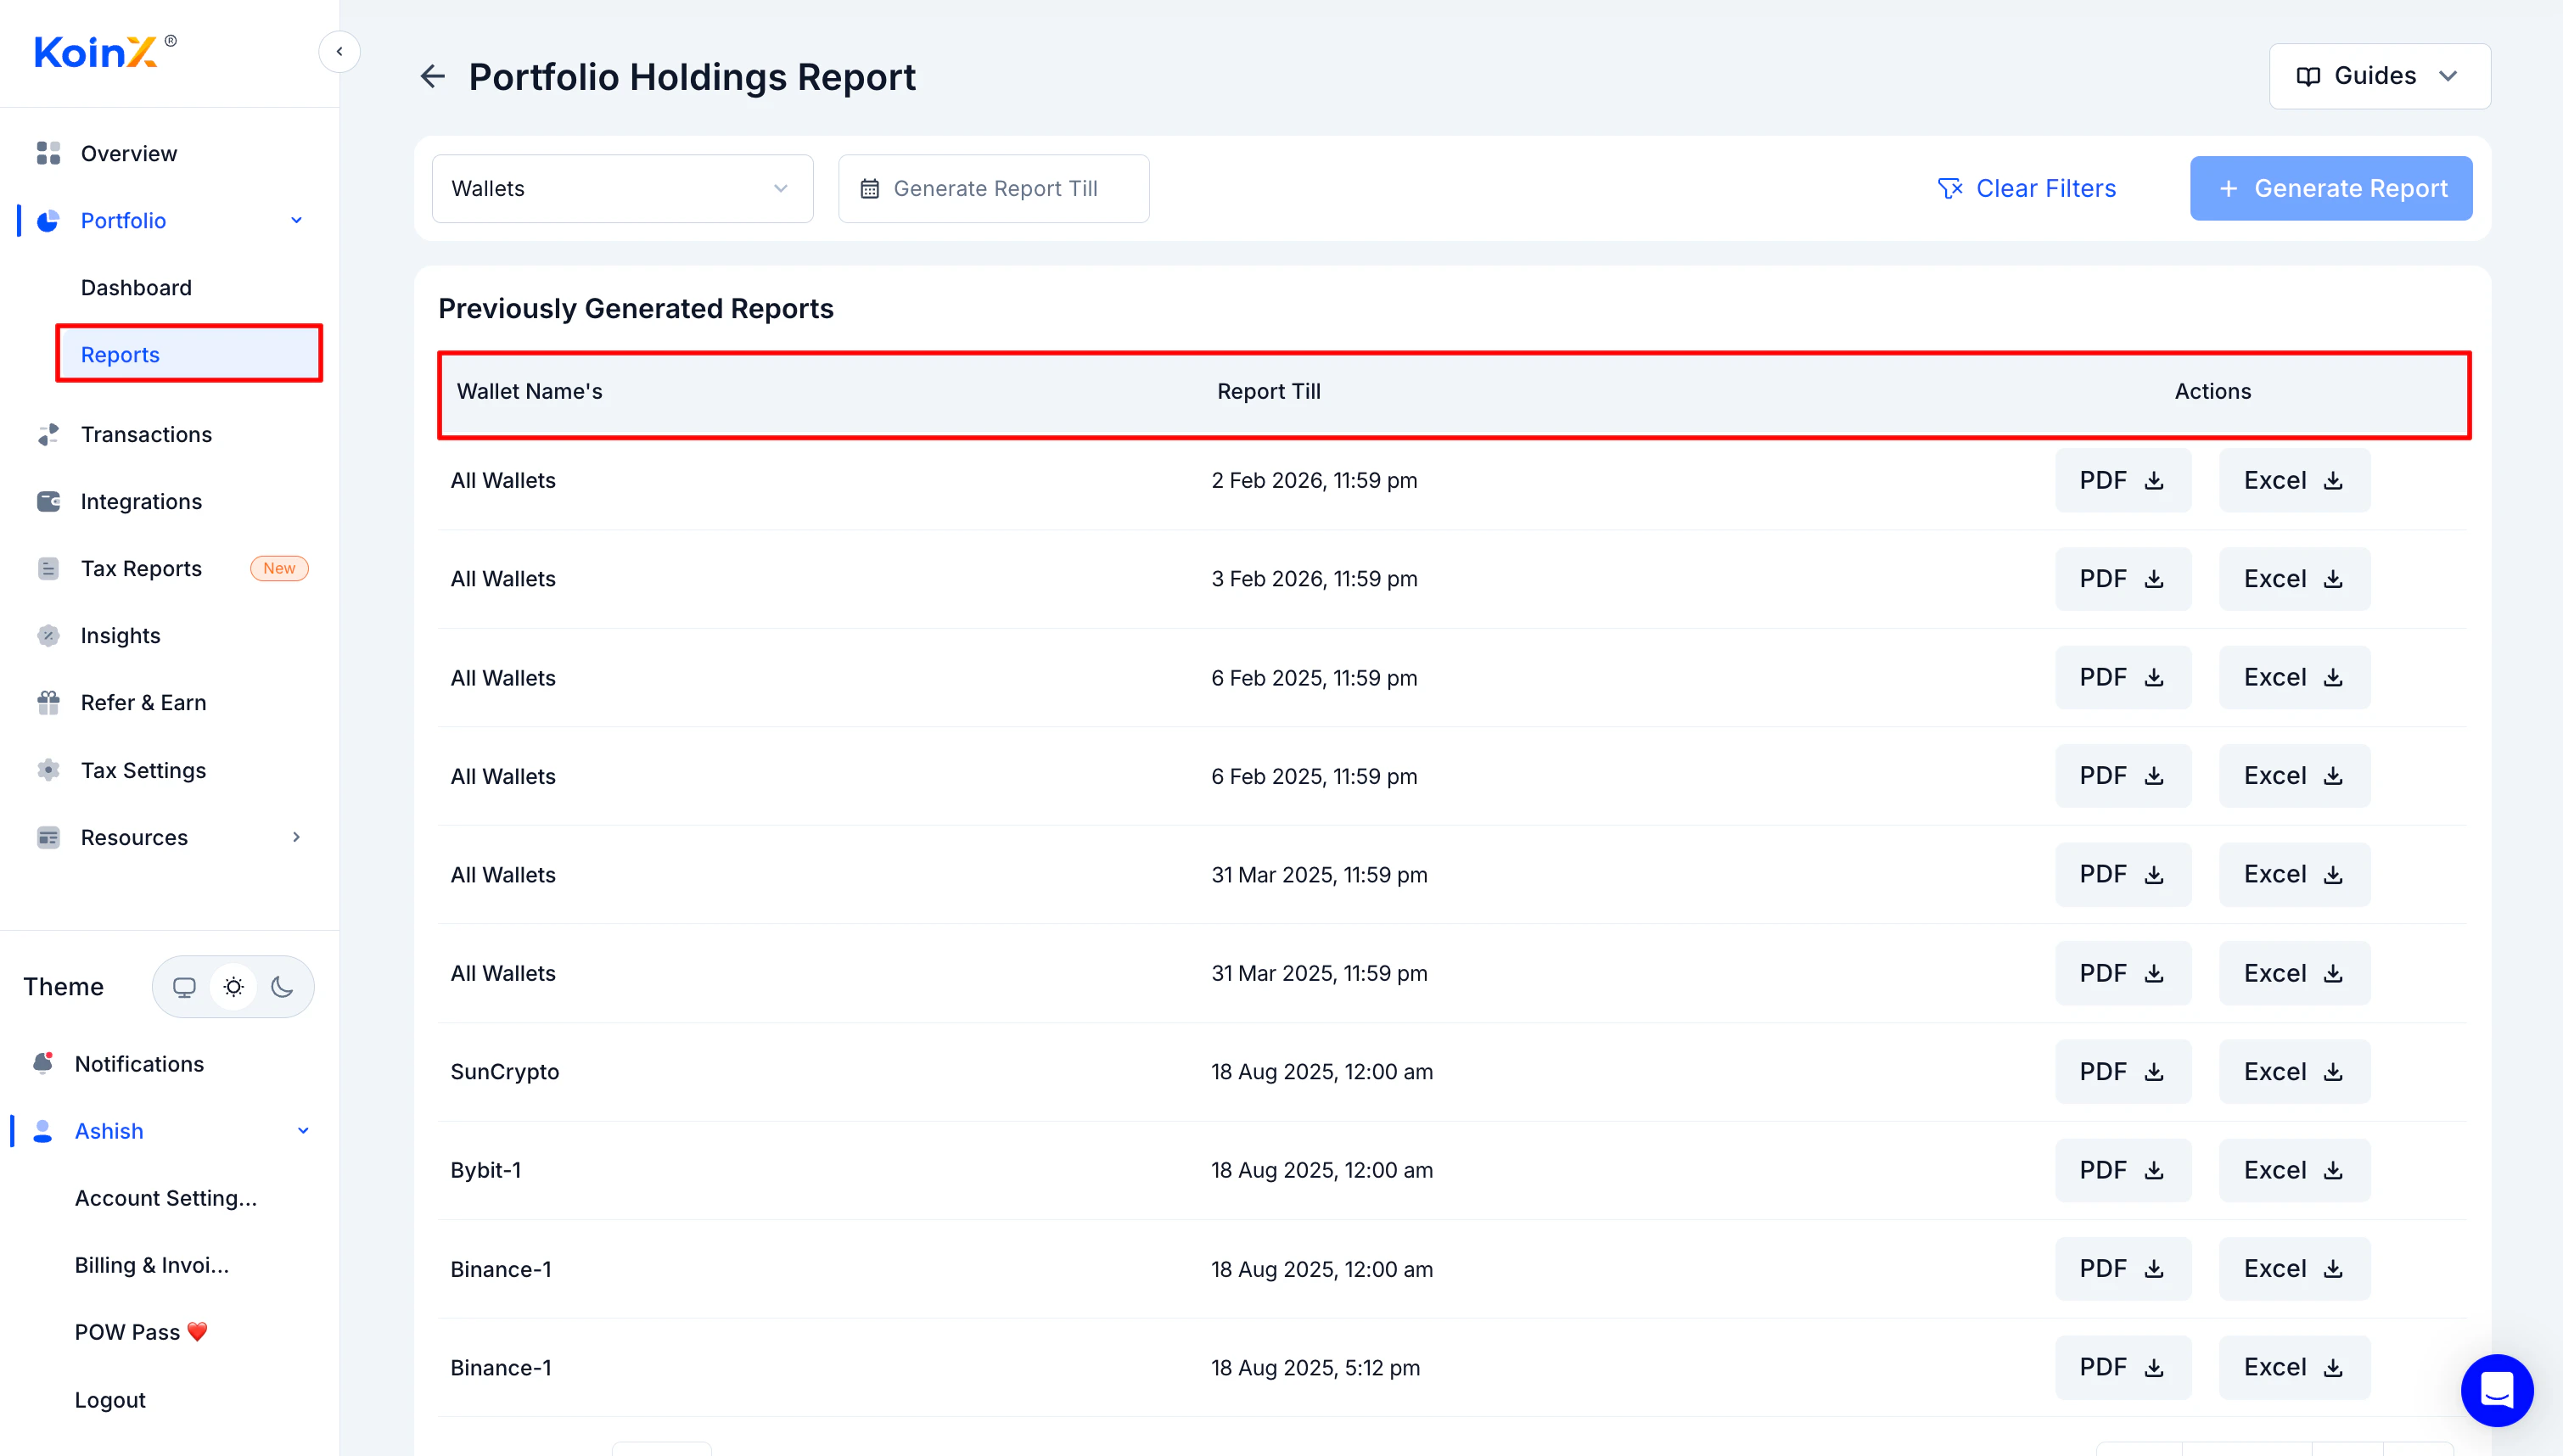Viewport: 2563px width, 1456px height.
Task: Click the Generate Report button
Action: point(2330,189)
